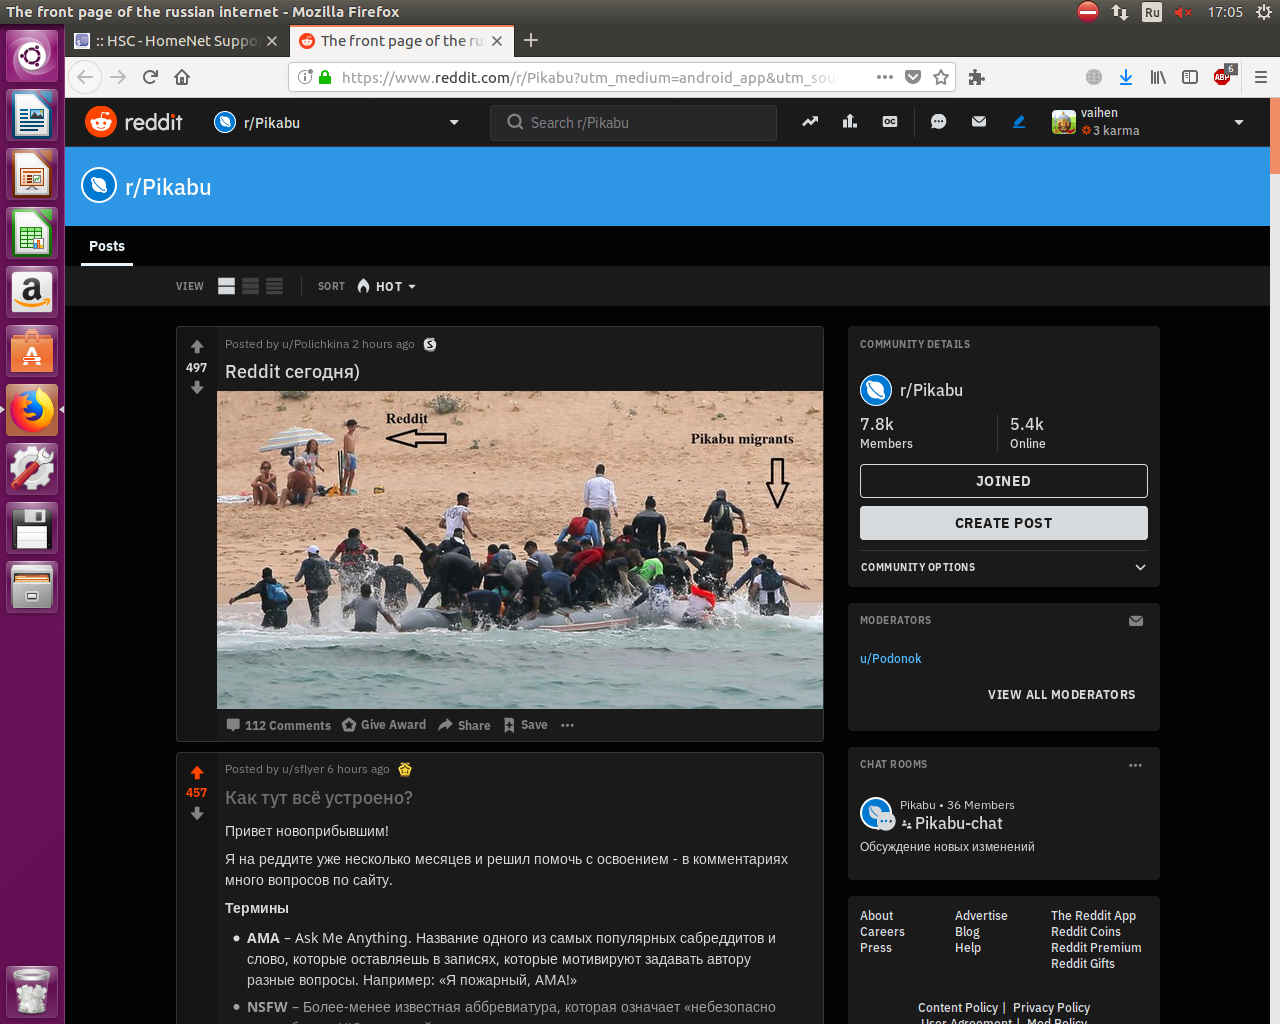1280x1024 pixels.
Task: Open the system power gear menu
Action: [1264, 12]
